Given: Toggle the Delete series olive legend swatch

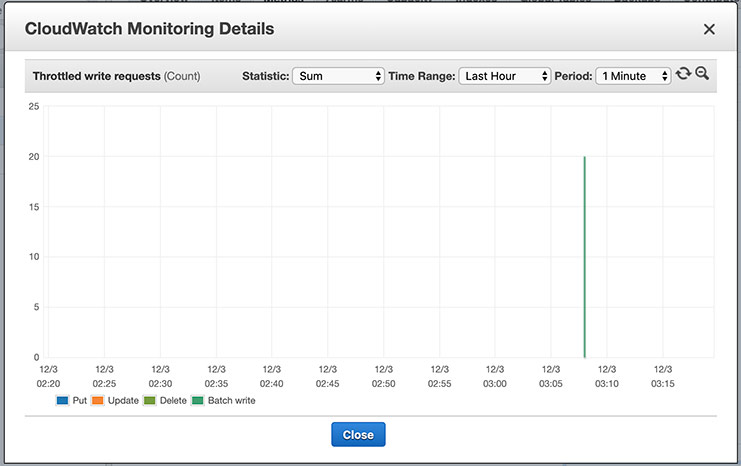Looking at the screenshot, I should pyautogui.click(x=149, y=401).
